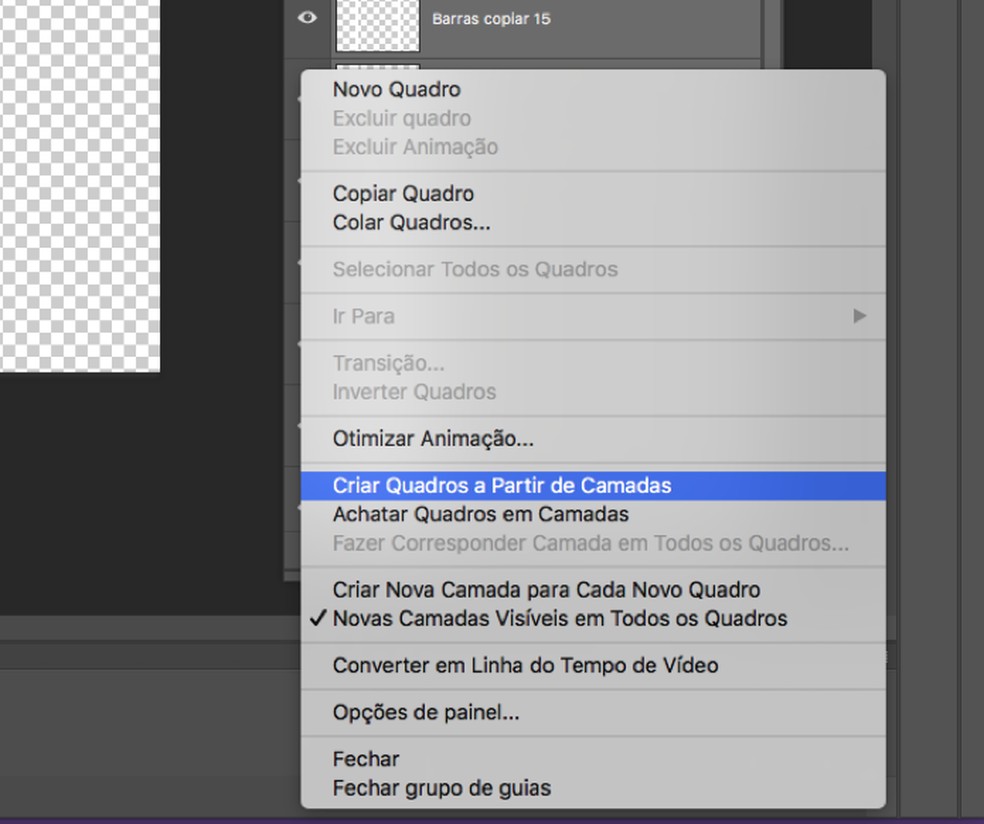Toggle Novas Camadas Visíveis em Todos os Quadros
Image resolution: width=984 pixels, height=824 pixels.
click(593, 618)
